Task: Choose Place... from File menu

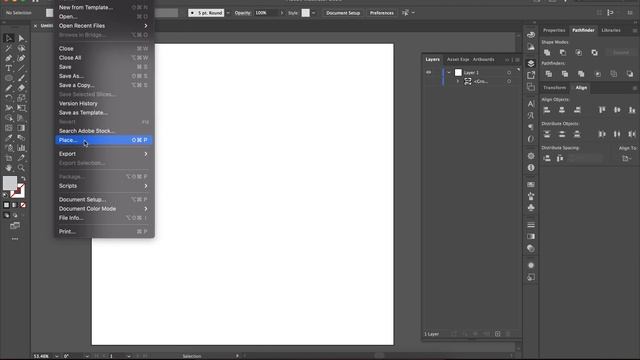Action: 103,140
